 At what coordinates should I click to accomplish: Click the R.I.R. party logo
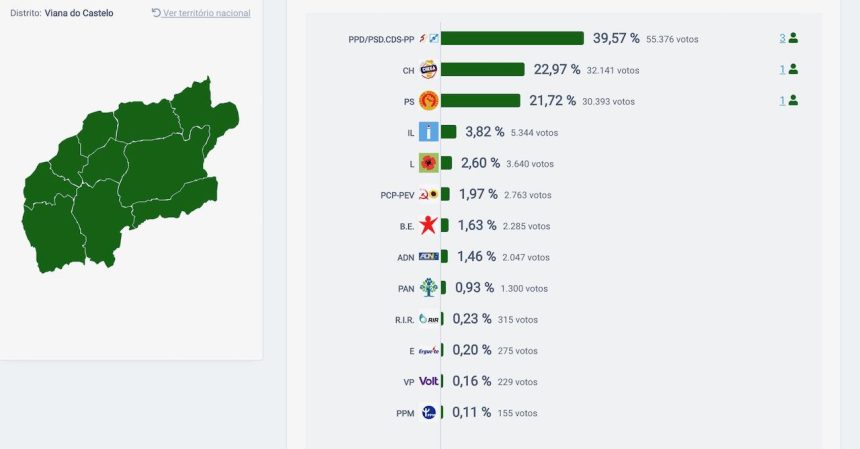pyautogui.click(x=429, y=319)
